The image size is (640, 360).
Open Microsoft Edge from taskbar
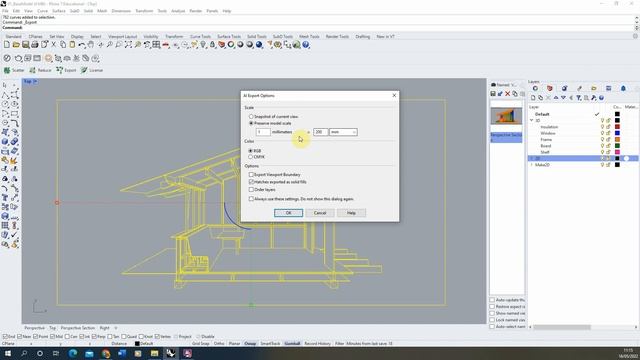73,353
